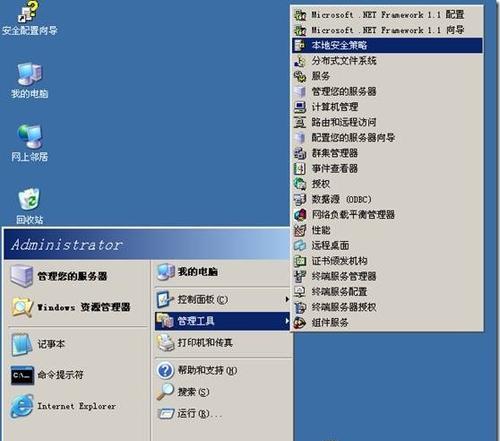Viewport: 500px width, 441px height.
Task: Open Microsoft .NET Framework 1.1 配置
Action: 387,15
